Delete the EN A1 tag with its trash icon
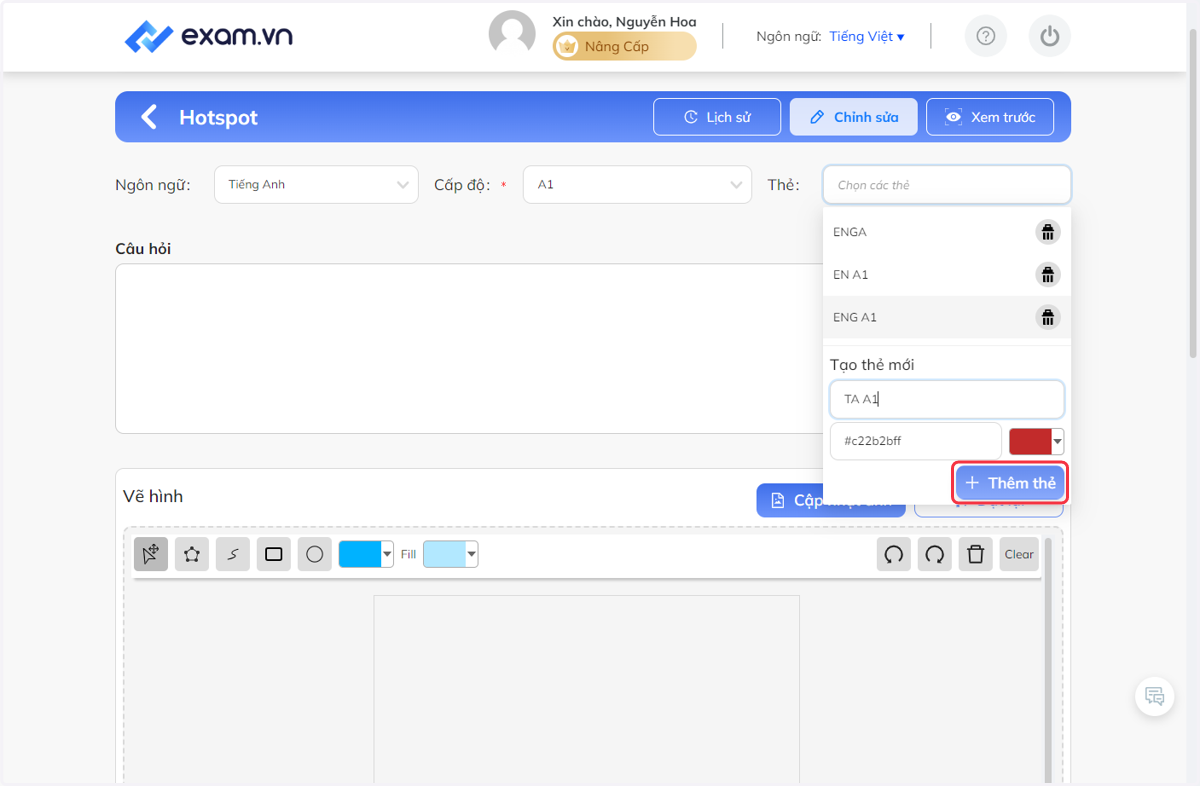The image size is (1200, 786). 1047,275
